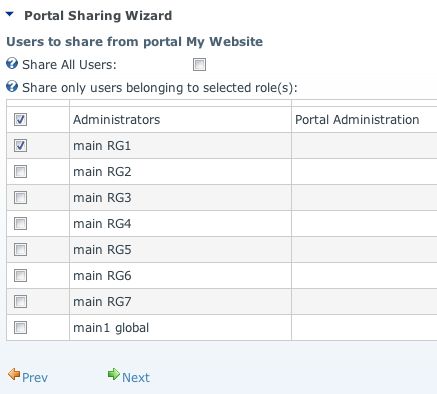The height and width of the screenshot is (394, 437).
Task: Collapse the Portal Sharing Wizard section
Action: 9,14
